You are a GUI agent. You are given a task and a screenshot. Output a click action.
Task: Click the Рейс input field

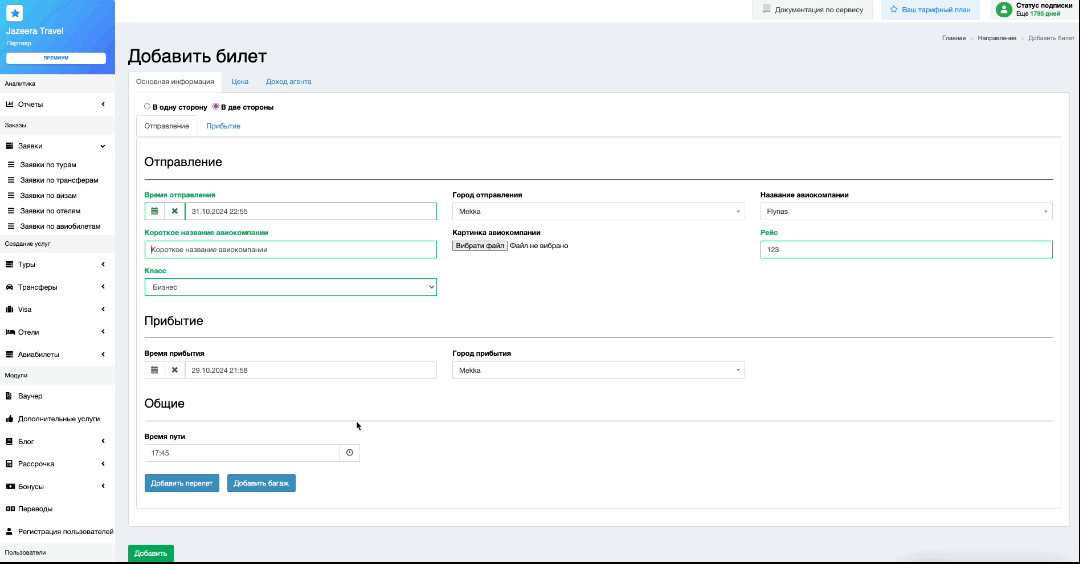pos(906,250)
